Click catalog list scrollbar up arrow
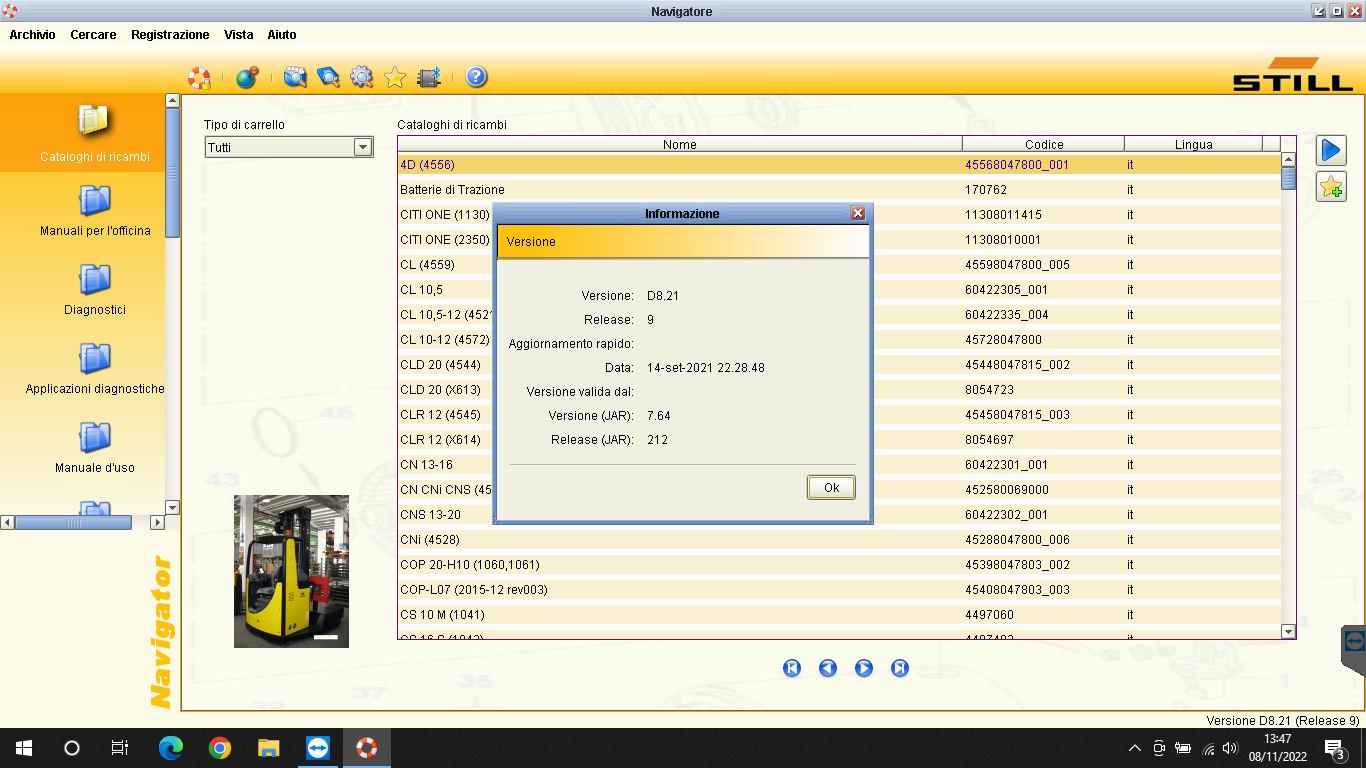The width and height of the screenshot is (1366, 768). pos(1288,159)
